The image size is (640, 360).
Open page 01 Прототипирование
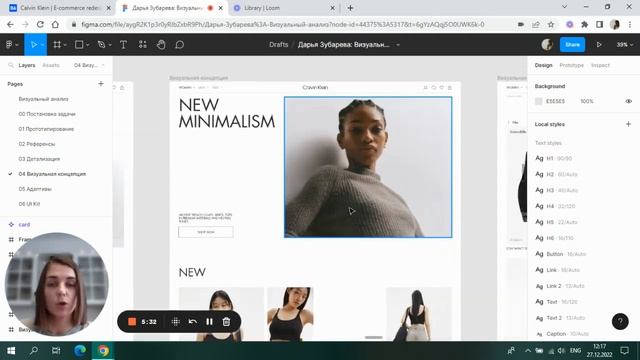pyautogui.click(x=46, y=129)
